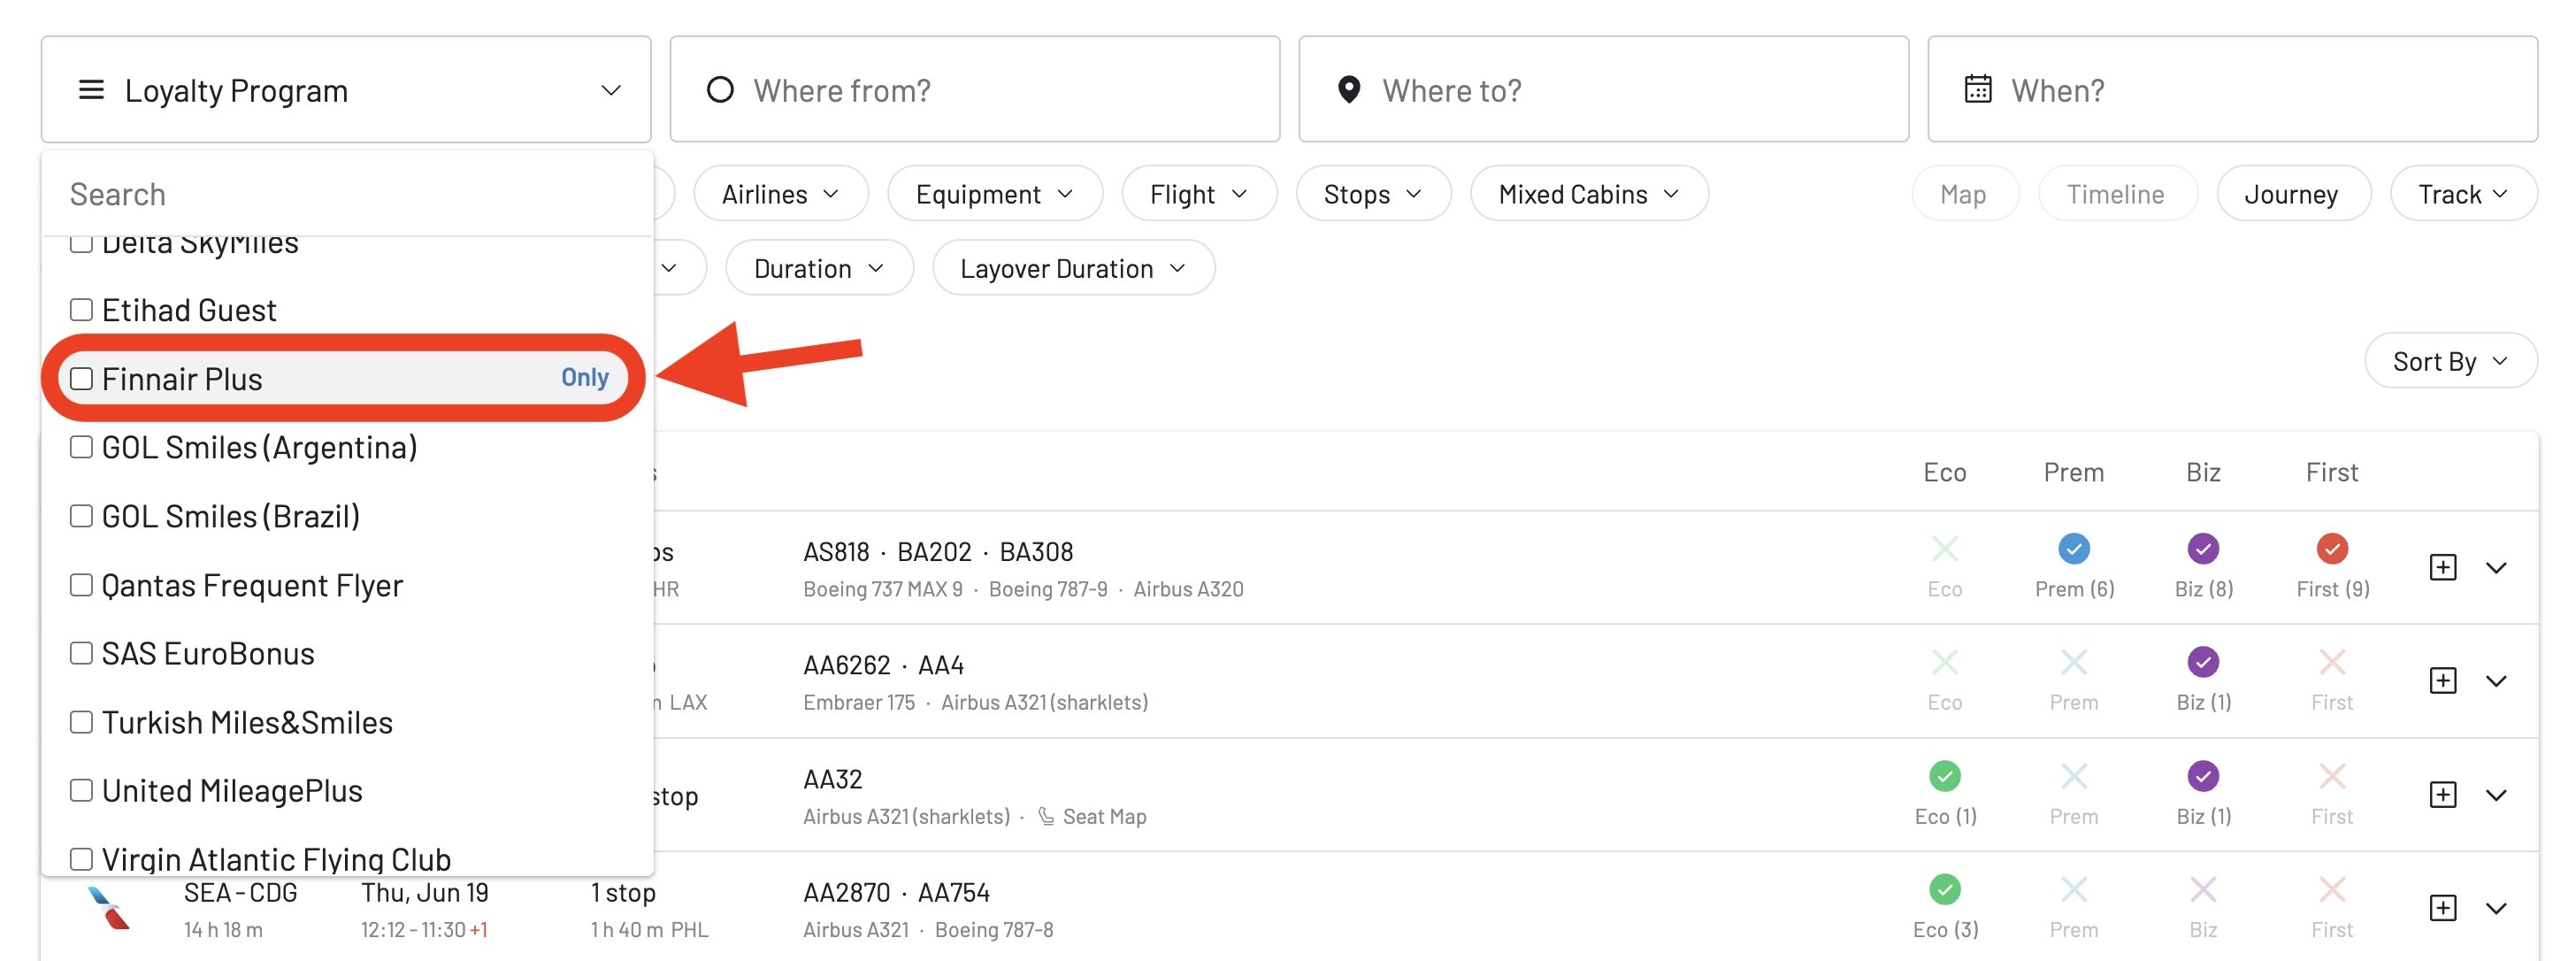Open Seat Map link for AA32
The image size is (2576, 961).
[x=1092, y=816]
